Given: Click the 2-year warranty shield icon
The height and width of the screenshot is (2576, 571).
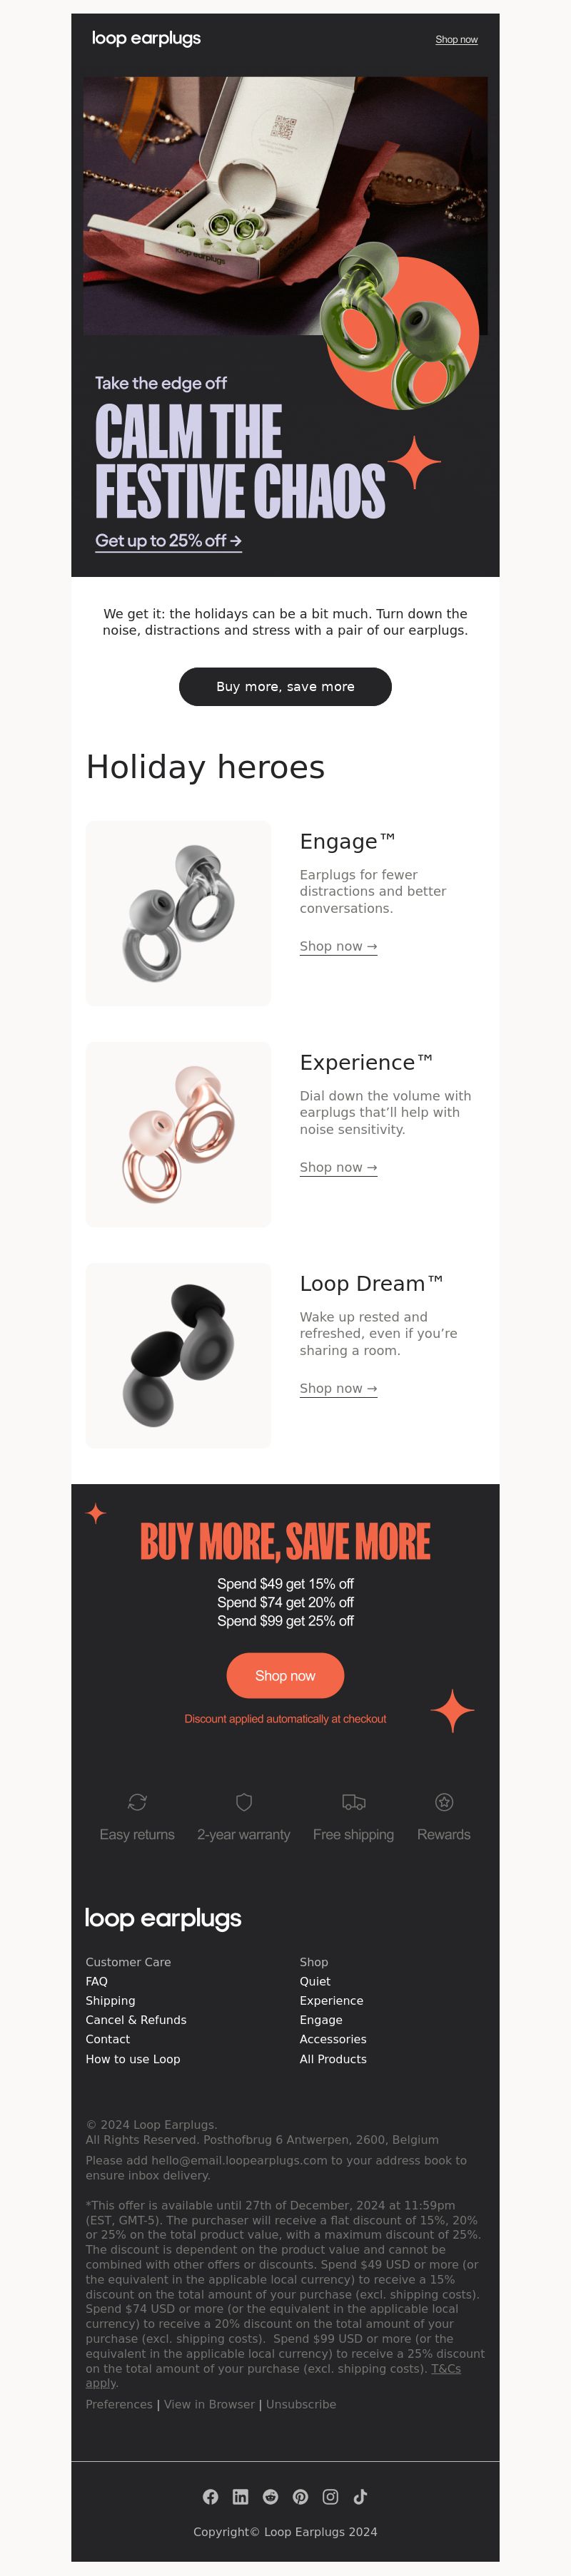Looking at the screenshot, I should pyautogui.click(x=244, y=1801).
